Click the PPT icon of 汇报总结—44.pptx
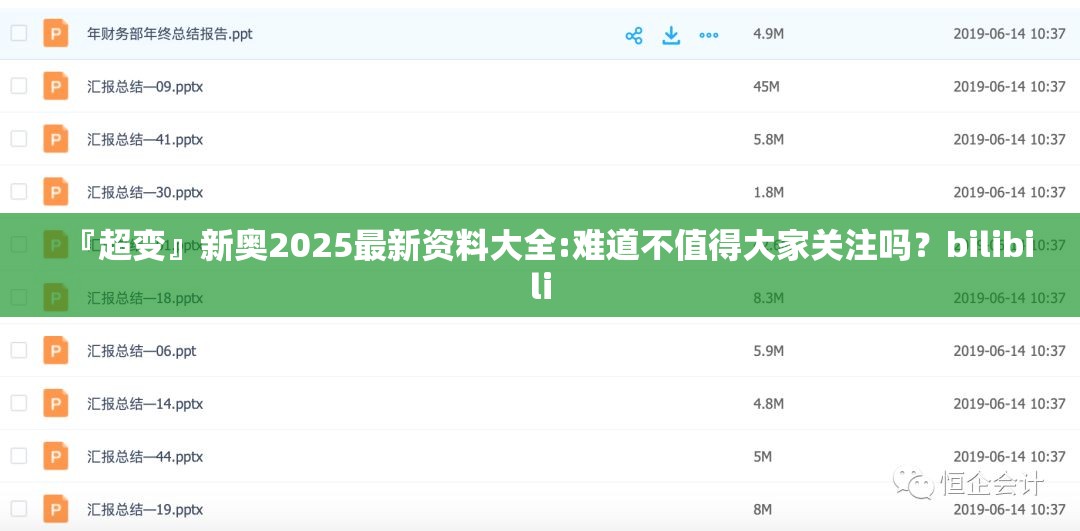Viewport: 1080px width, 531px height. 56,456
